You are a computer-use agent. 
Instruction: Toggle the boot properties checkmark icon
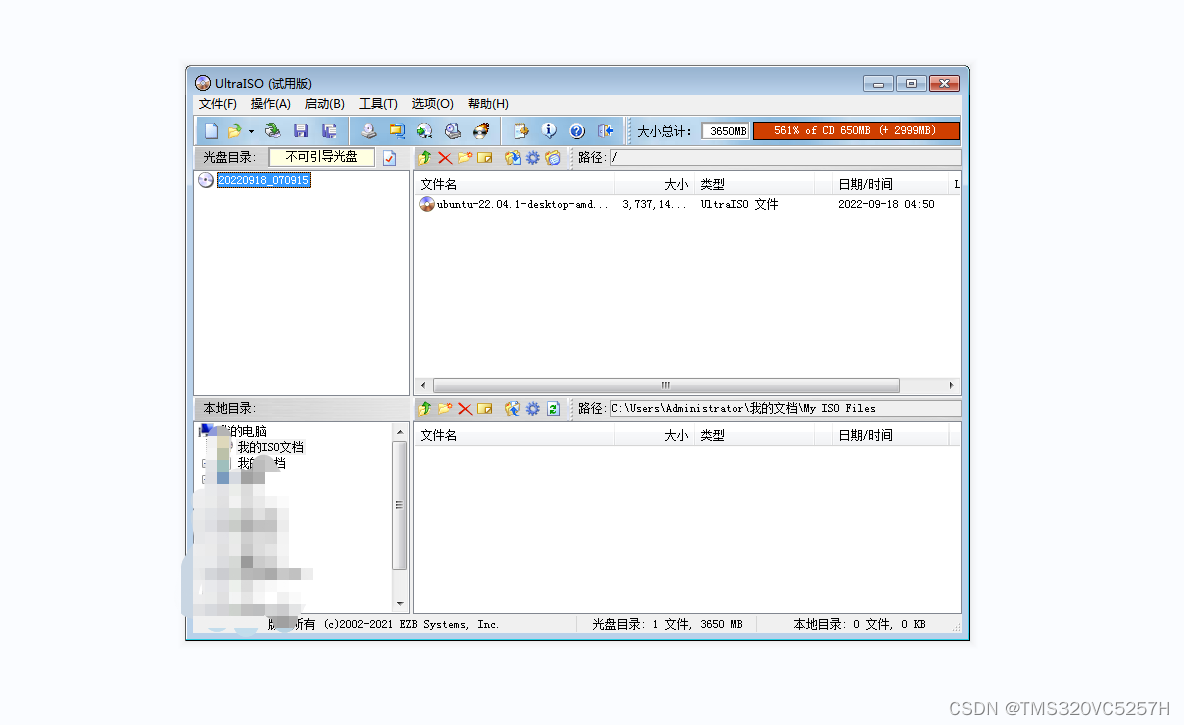[390, 157]
